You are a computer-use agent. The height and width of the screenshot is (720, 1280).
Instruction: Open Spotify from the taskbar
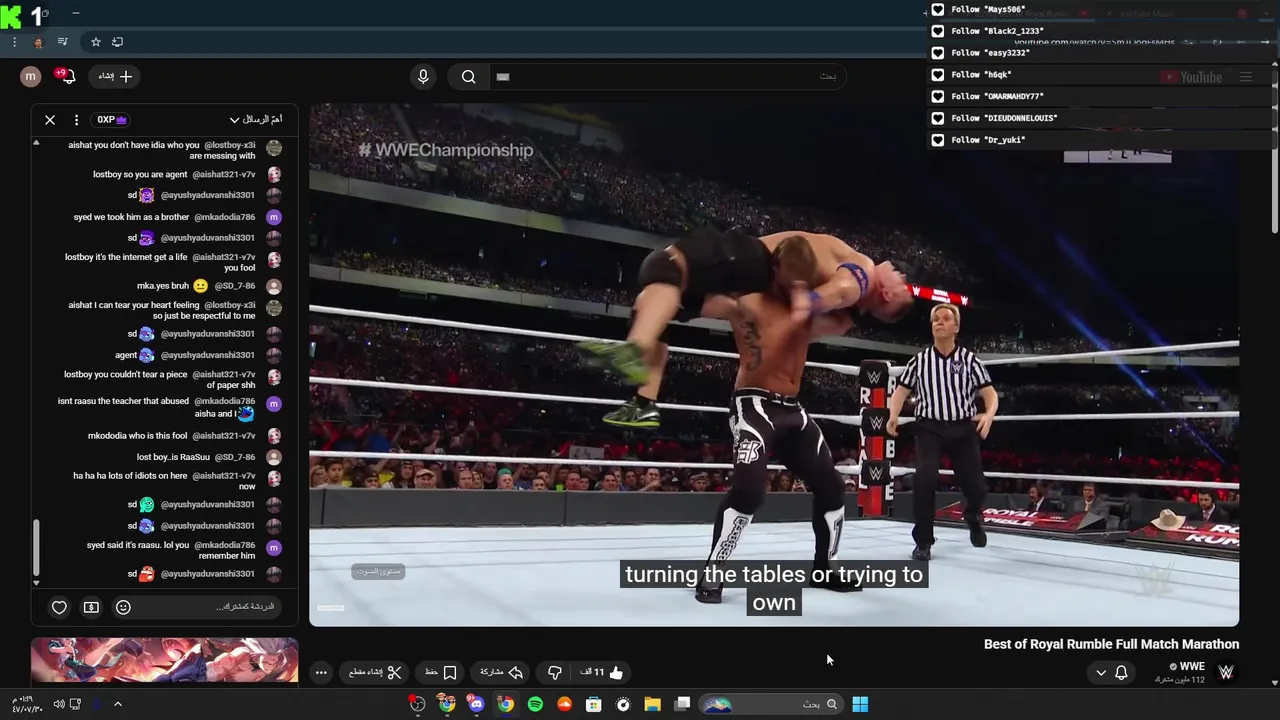(535, 704)
